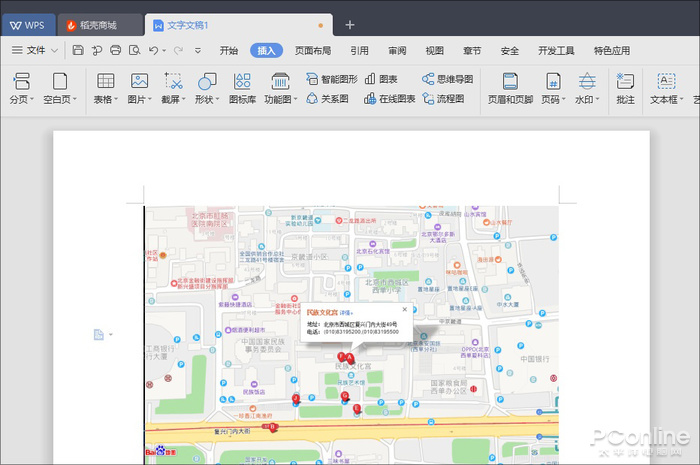Click the Print icon in quick toolbar

116,50
